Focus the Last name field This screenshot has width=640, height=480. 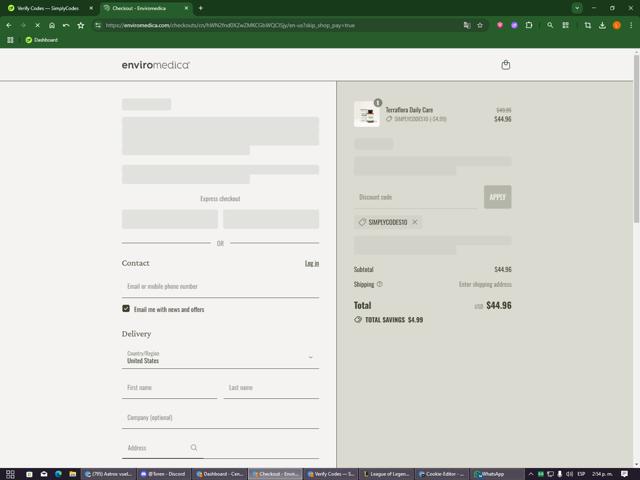(x=271, y=388)
